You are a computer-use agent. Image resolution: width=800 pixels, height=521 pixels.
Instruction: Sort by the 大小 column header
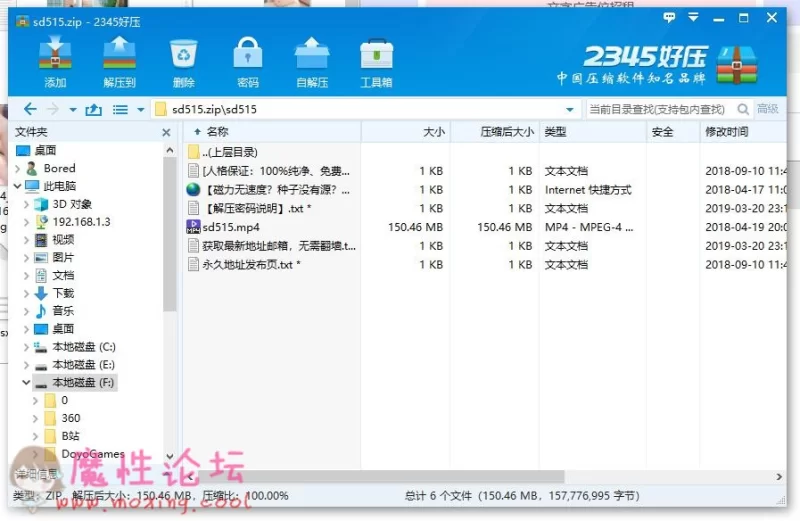pos(406,132)
